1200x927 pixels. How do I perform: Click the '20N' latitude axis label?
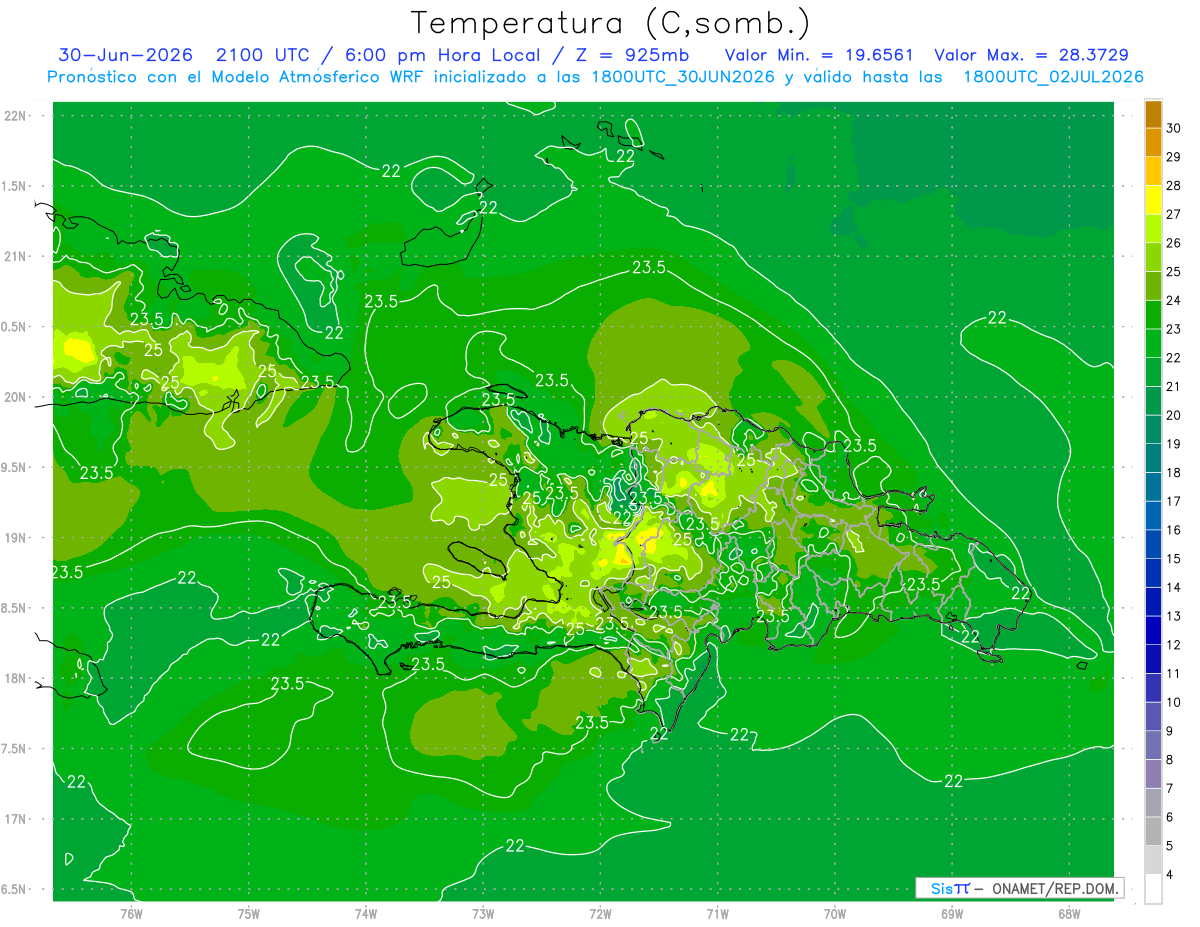coord(17,397)
